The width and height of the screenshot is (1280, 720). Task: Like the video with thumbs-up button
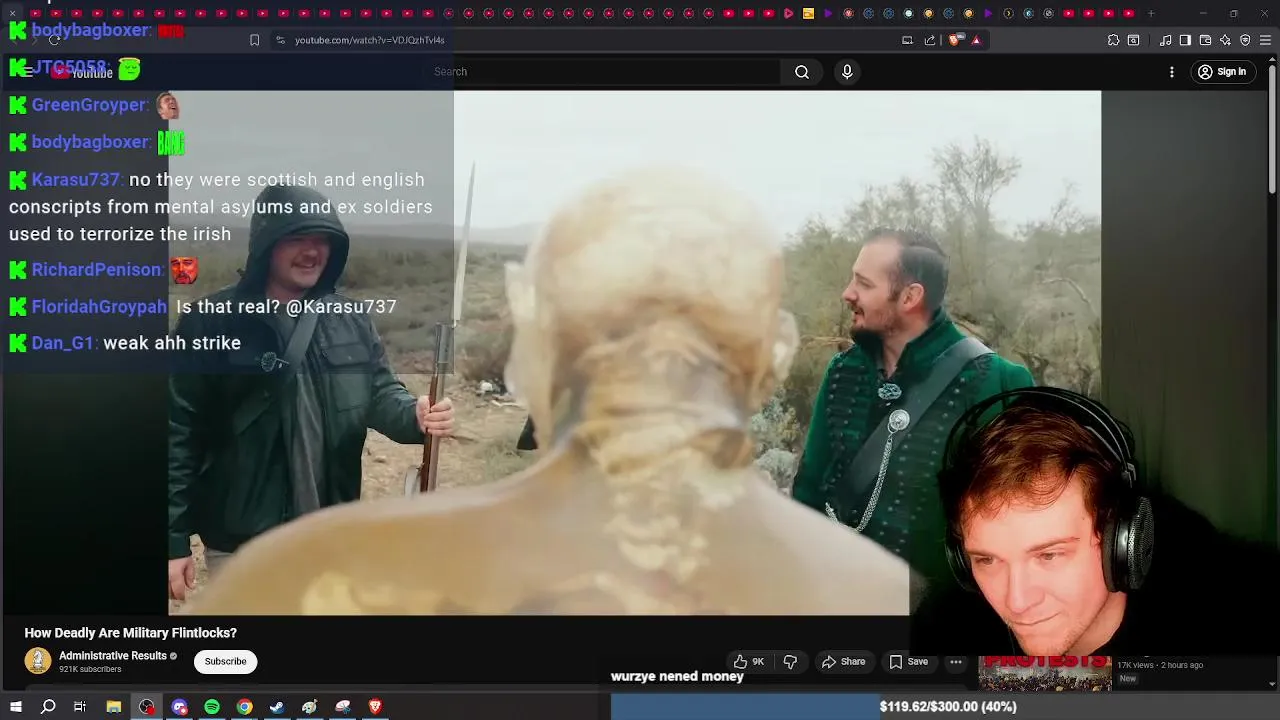748,662
